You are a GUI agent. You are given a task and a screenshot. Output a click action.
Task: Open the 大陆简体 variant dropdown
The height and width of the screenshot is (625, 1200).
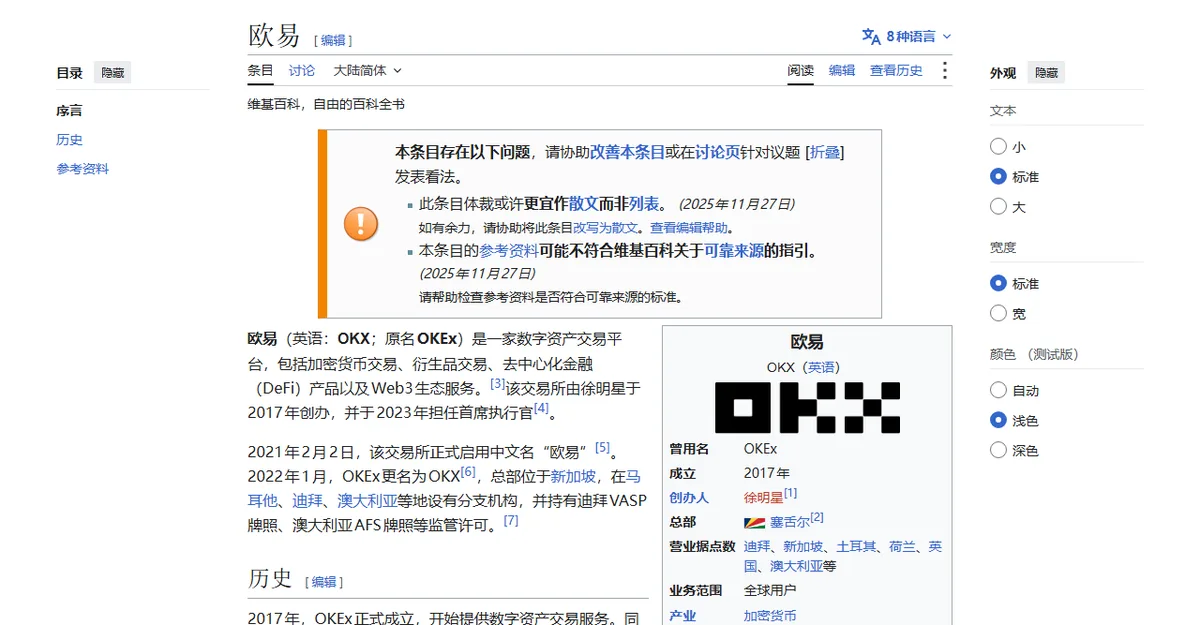tap(367, 70)
